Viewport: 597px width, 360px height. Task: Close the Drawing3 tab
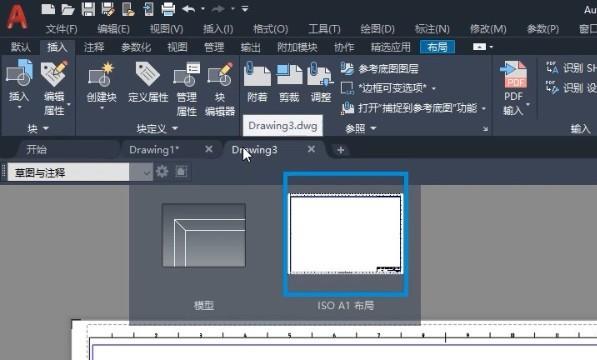(311, 149)
